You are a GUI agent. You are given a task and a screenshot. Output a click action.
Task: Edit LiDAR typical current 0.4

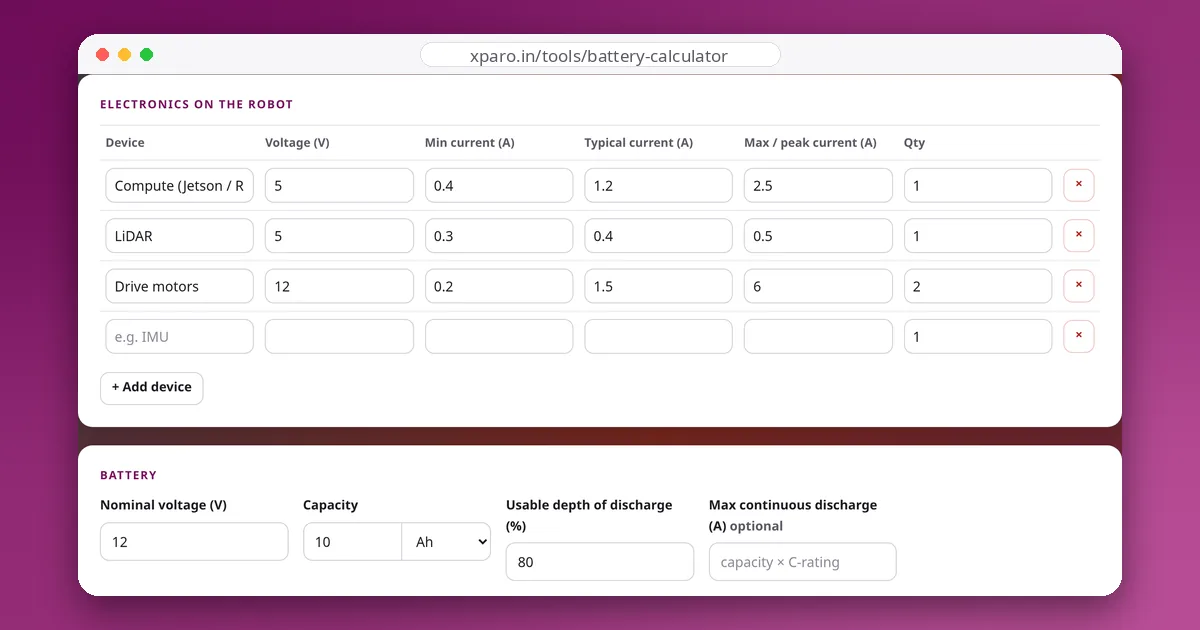[x=658, y=236]
